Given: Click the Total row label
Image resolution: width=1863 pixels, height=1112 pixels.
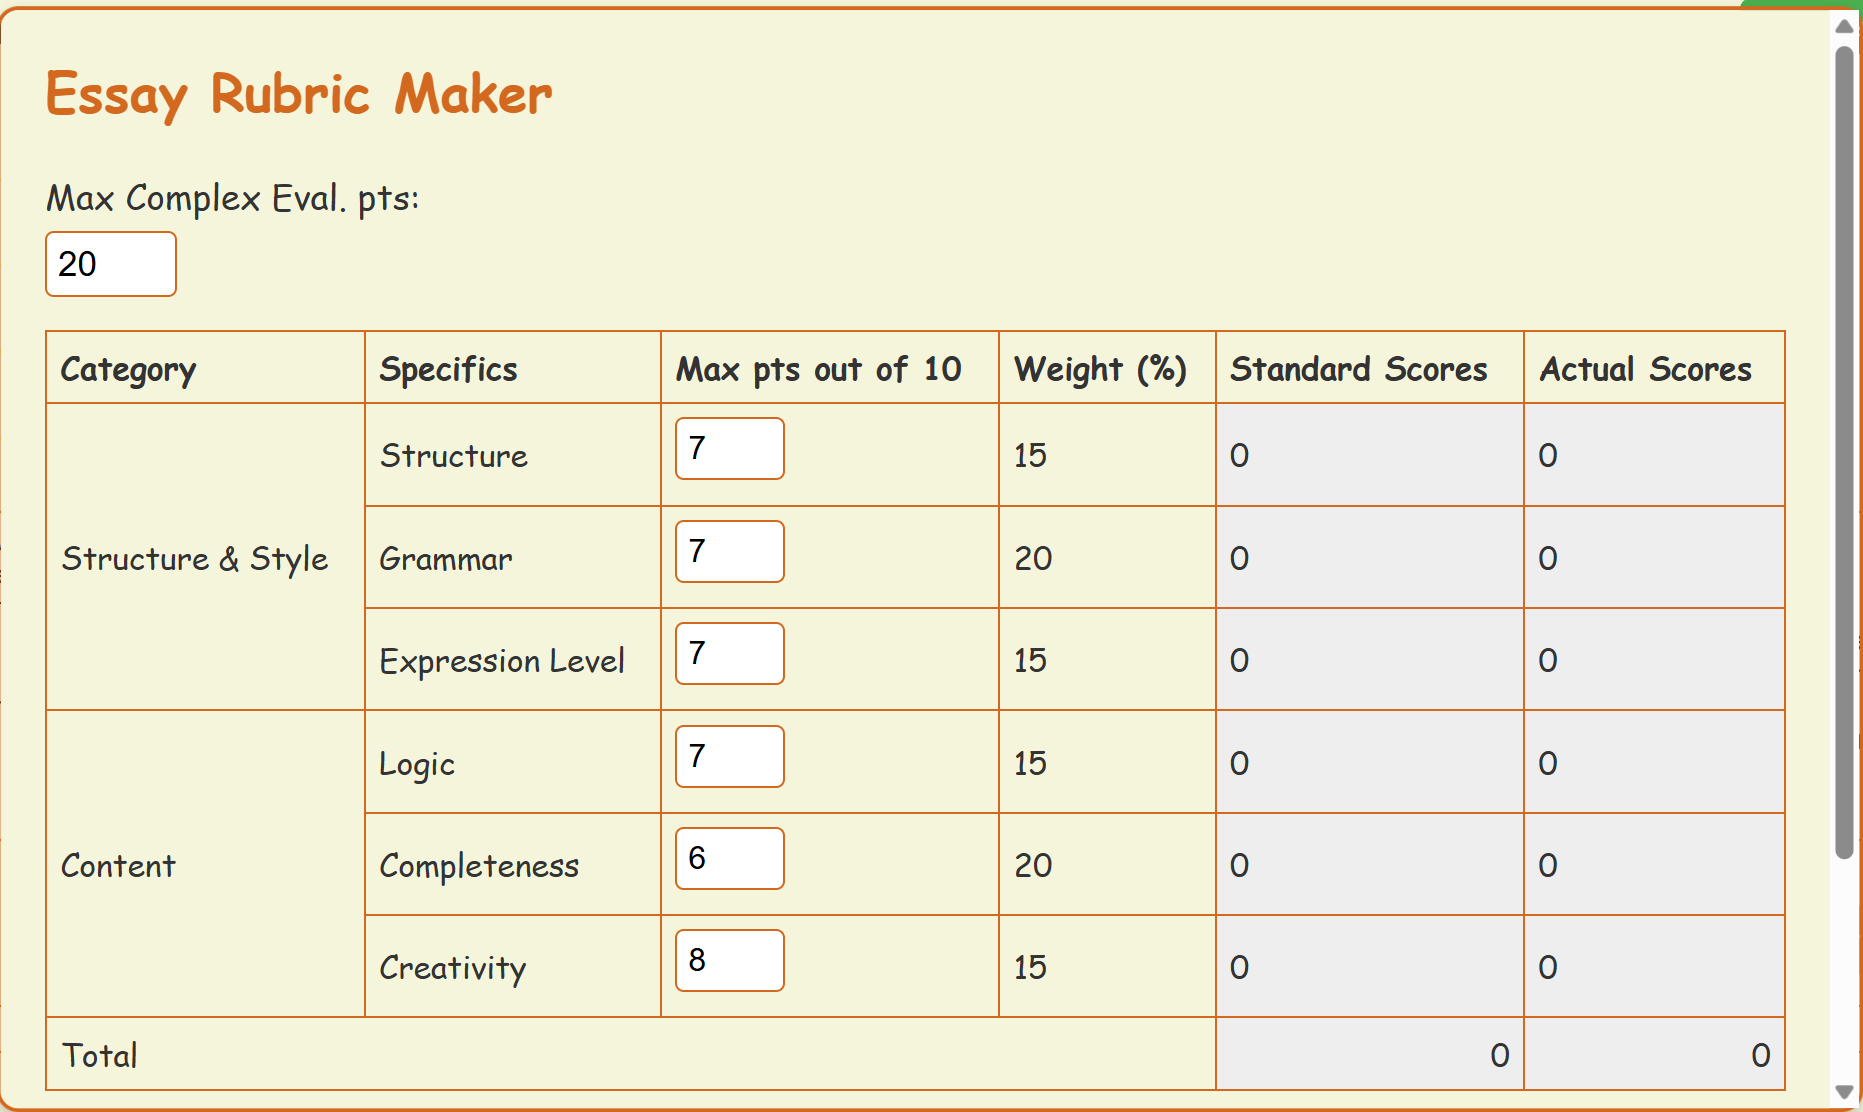Looking at the screenshot, I should tap(100, 1055).
